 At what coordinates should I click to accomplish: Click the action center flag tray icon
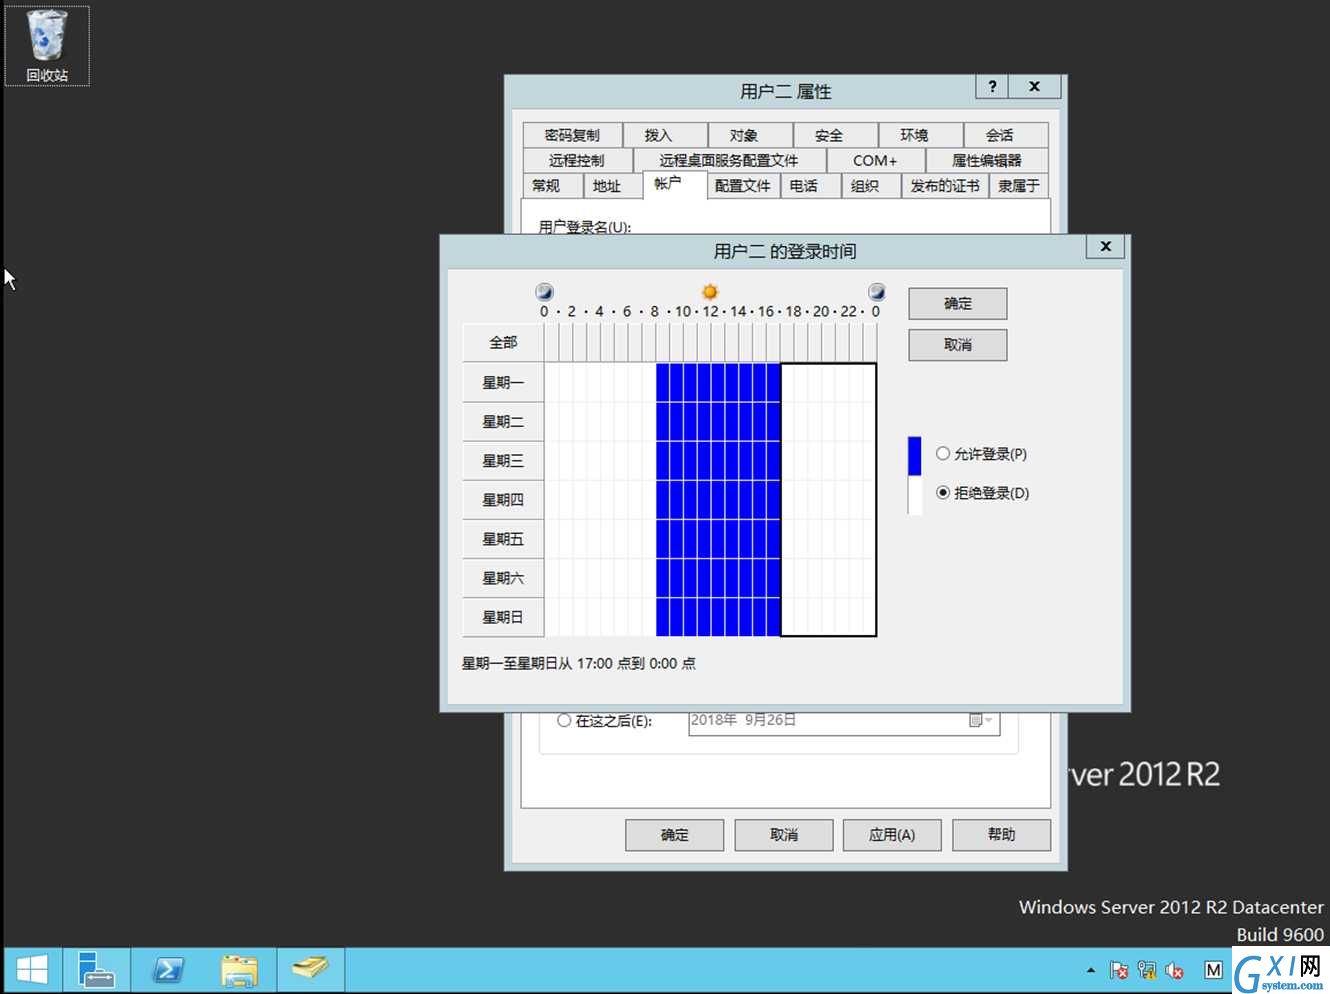[x=1119, y=970]
